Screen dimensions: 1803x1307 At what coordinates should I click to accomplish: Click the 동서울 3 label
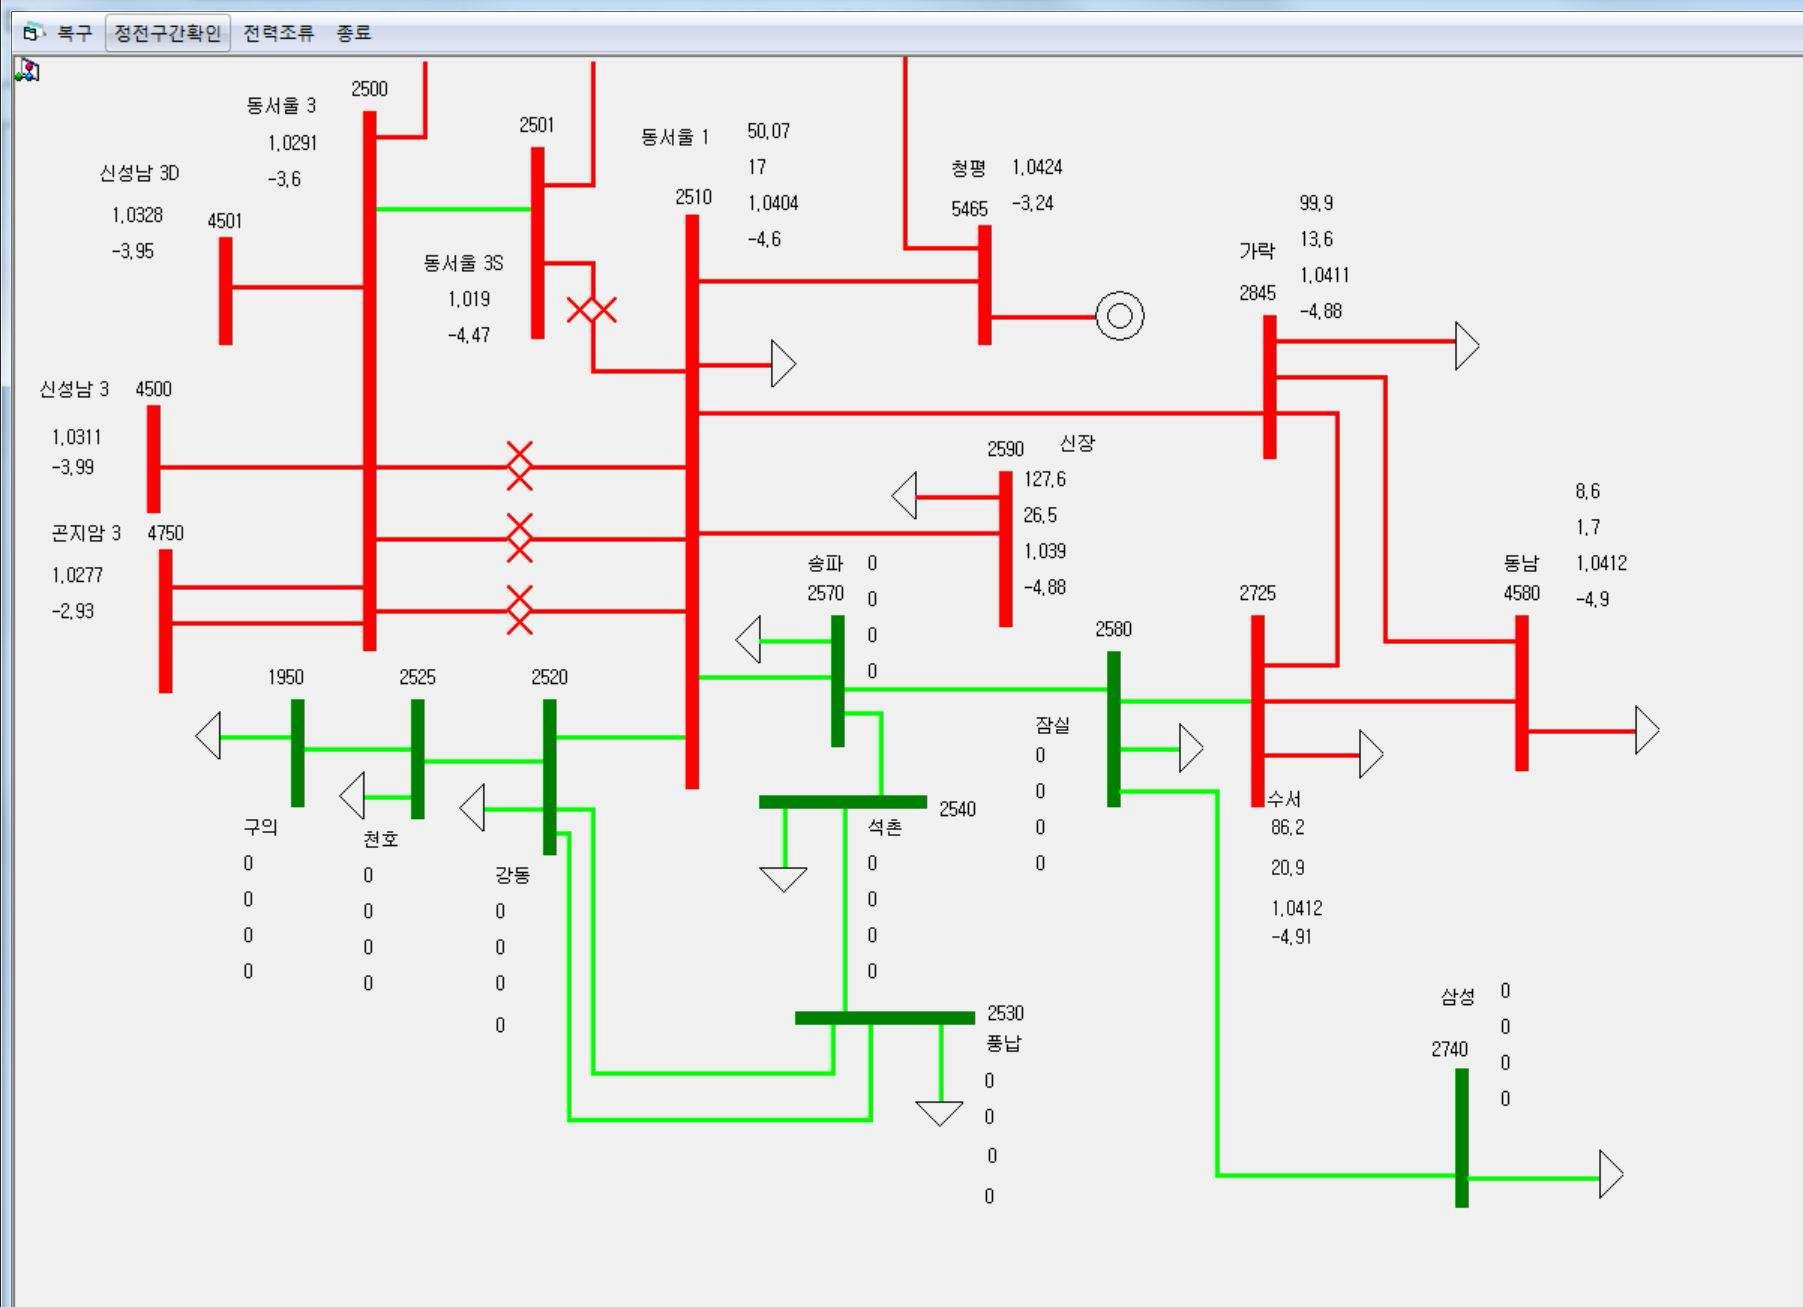[x=281, y=105]
